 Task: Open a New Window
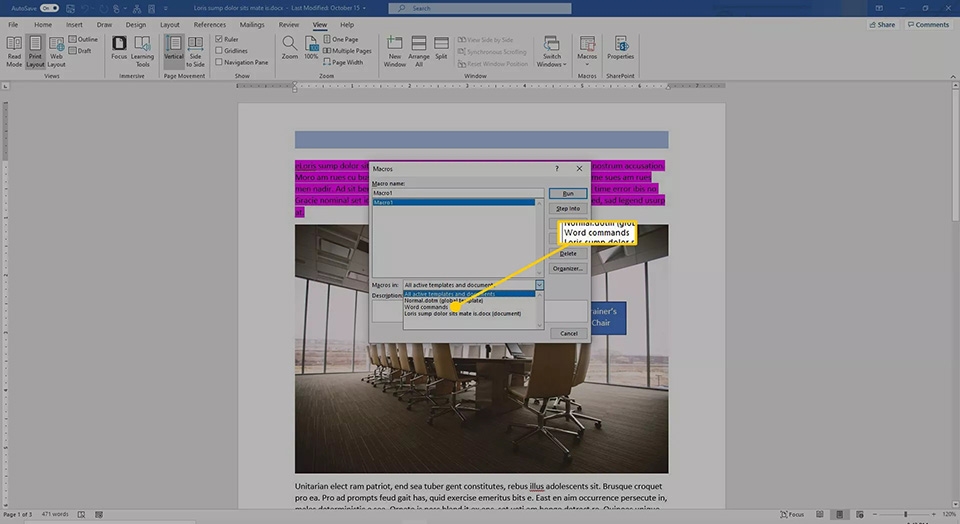[x=394, y=51]
